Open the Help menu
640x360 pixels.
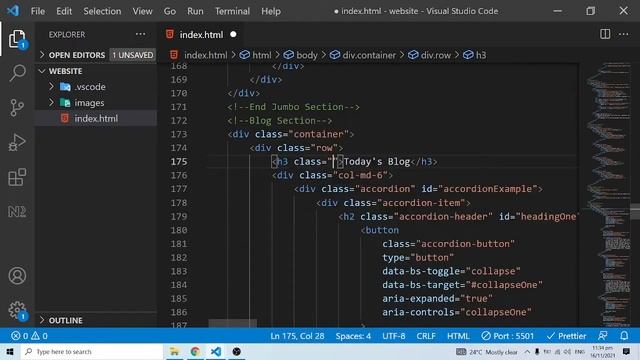[x=271, y=11]
